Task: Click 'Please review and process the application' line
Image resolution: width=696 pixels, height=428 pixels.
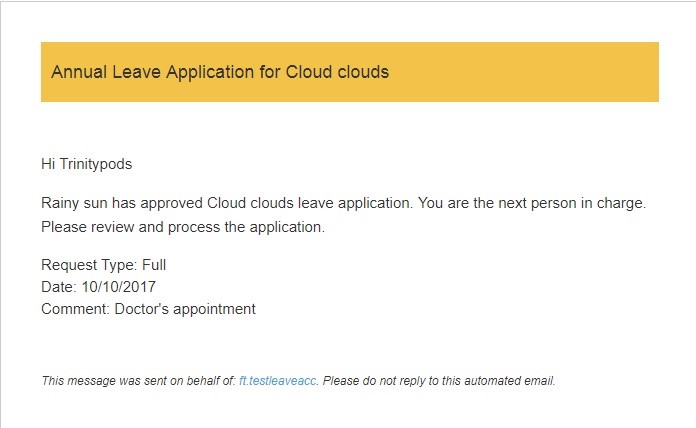Action: (x=183, y=227)
